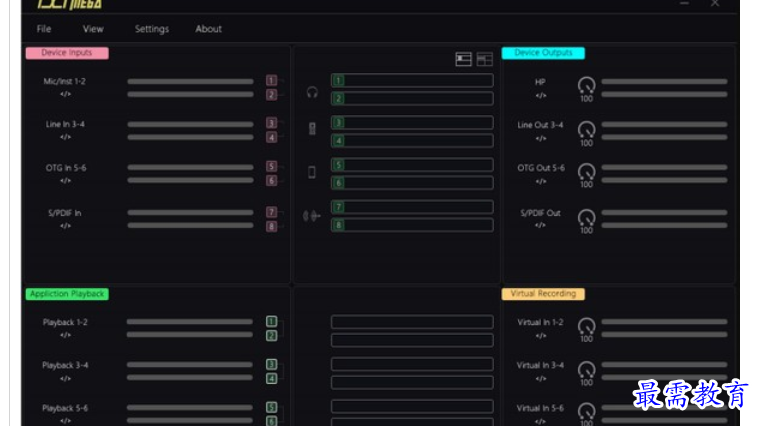Open routing slot for output channel 5

(412, 165)
